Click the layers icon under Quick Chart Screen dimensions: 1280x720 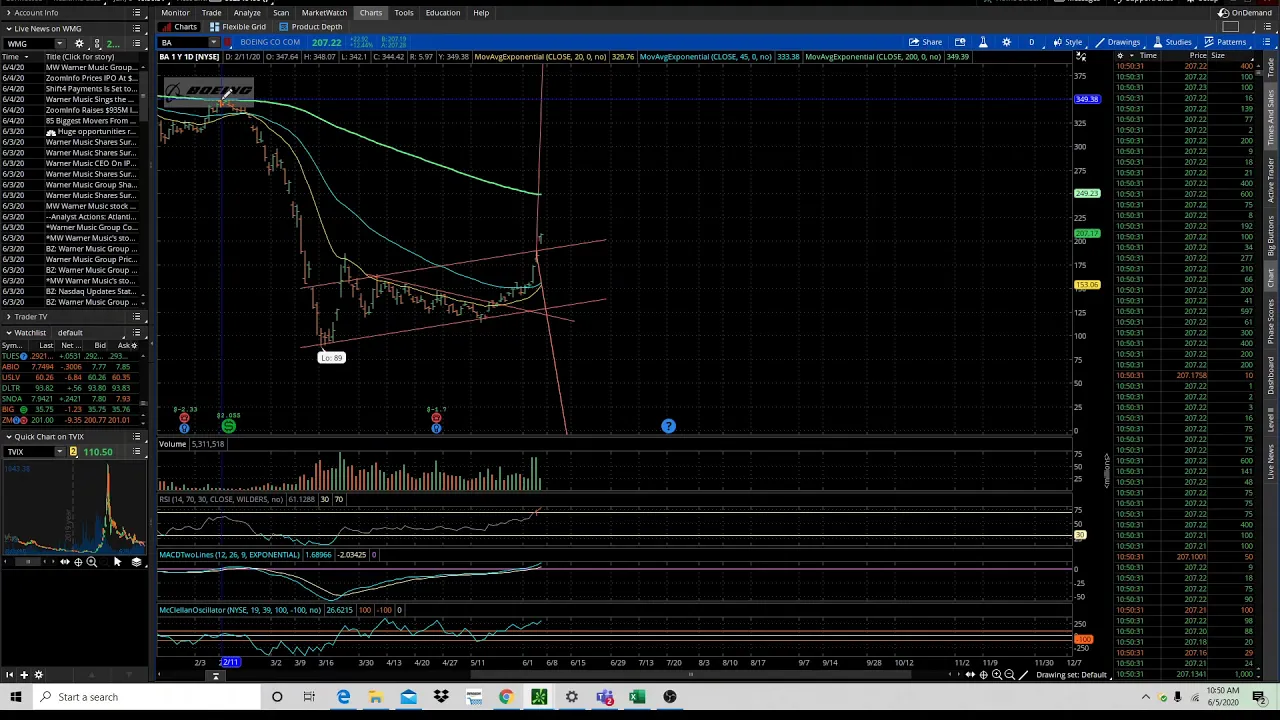(x=137, y=562)
